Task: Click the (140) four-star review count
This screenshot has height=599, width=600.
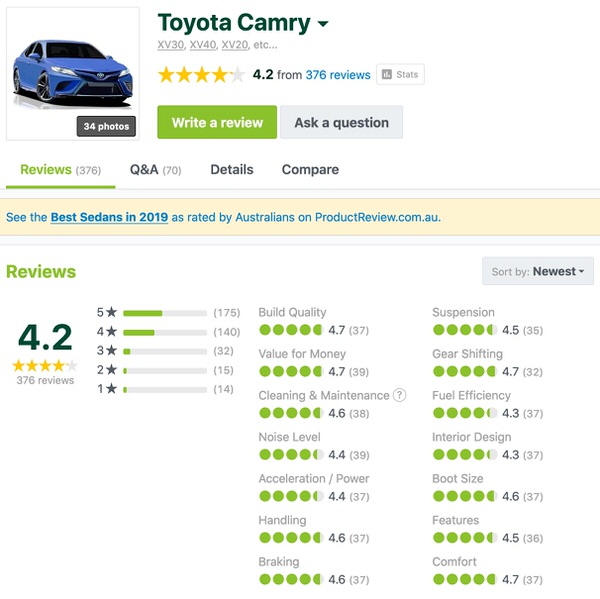Action: pos(227,332)
